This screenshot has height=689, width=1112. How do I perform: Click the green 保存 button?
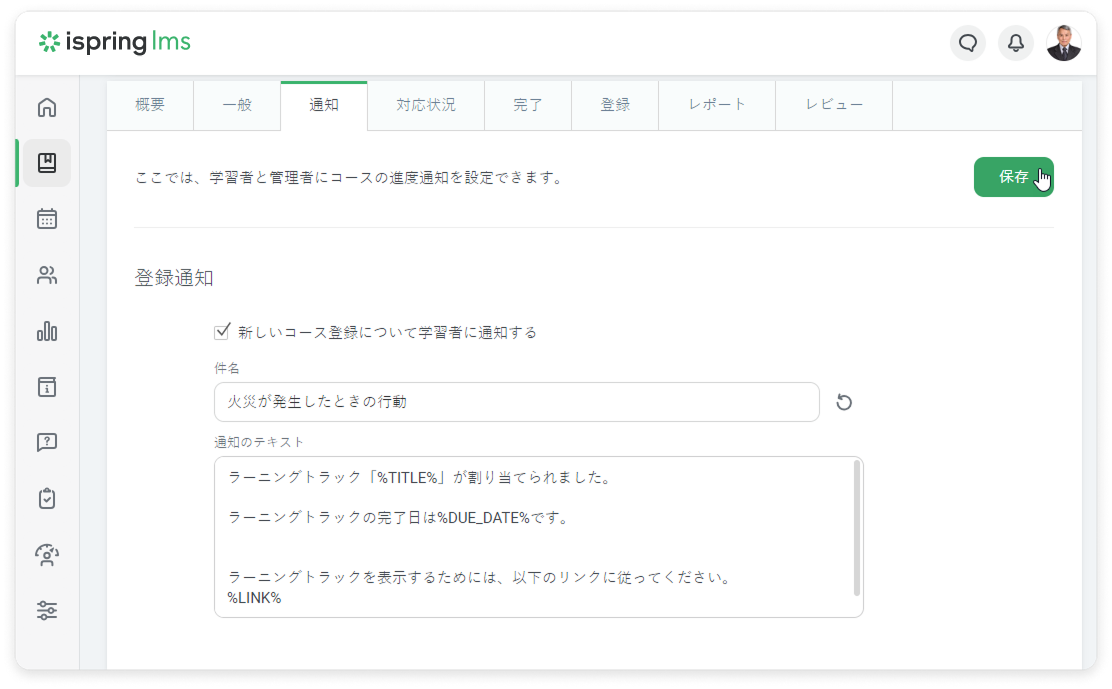point(1013,177)
